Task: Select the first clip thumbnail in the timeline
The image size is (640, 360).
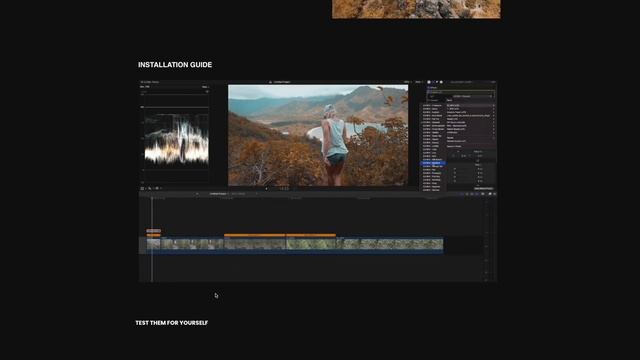Action: pyautogui.click(x=153, y=244)
